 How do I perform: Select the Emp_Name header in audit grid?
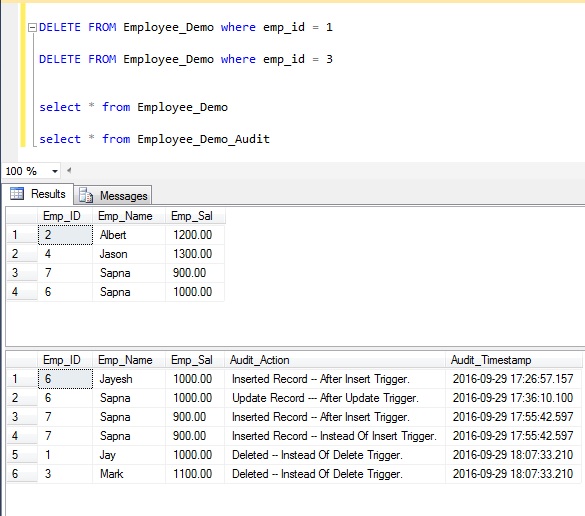point(129,360)
